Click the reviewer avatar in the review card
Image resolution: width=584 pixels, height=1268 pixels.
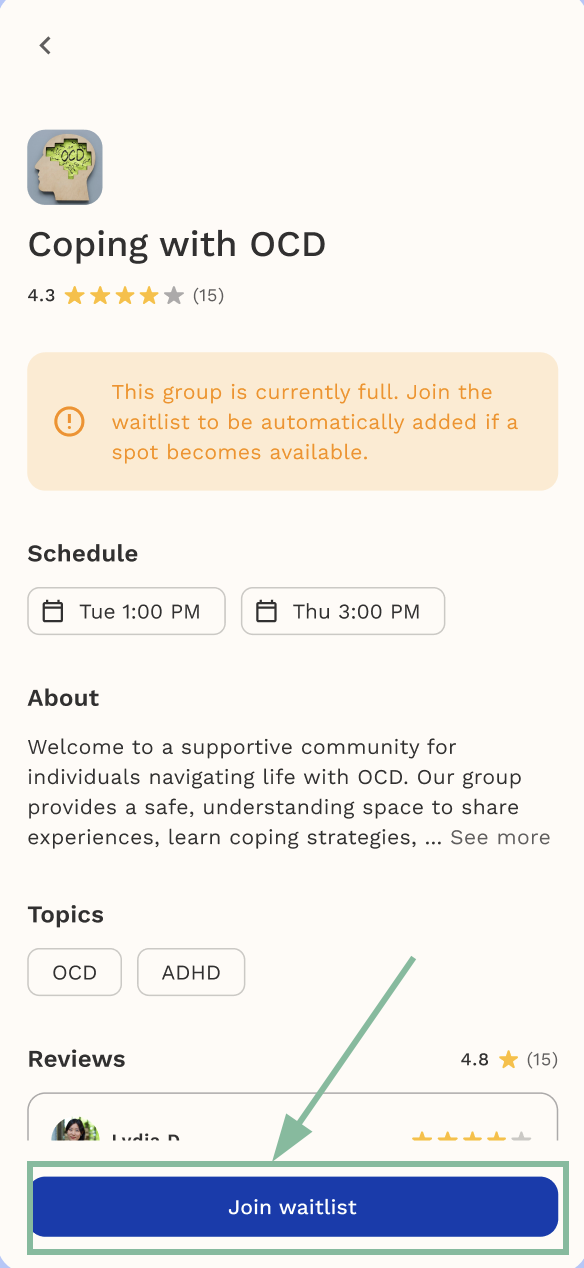(x=76, y=1130)
